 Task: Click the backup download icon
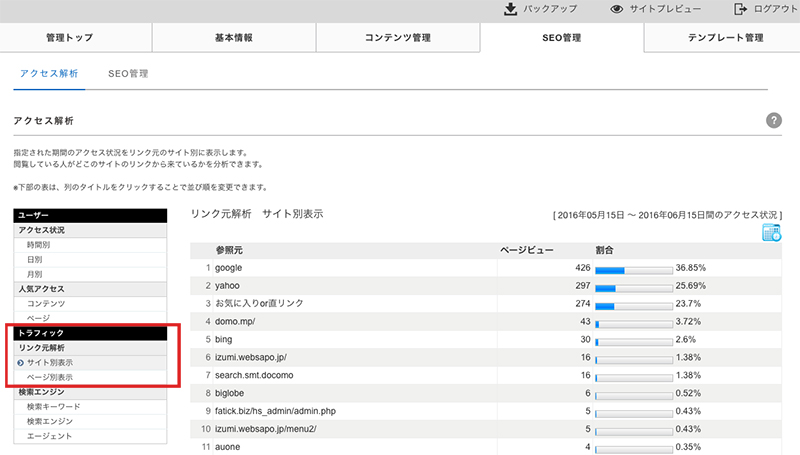(x=510, y=10)
